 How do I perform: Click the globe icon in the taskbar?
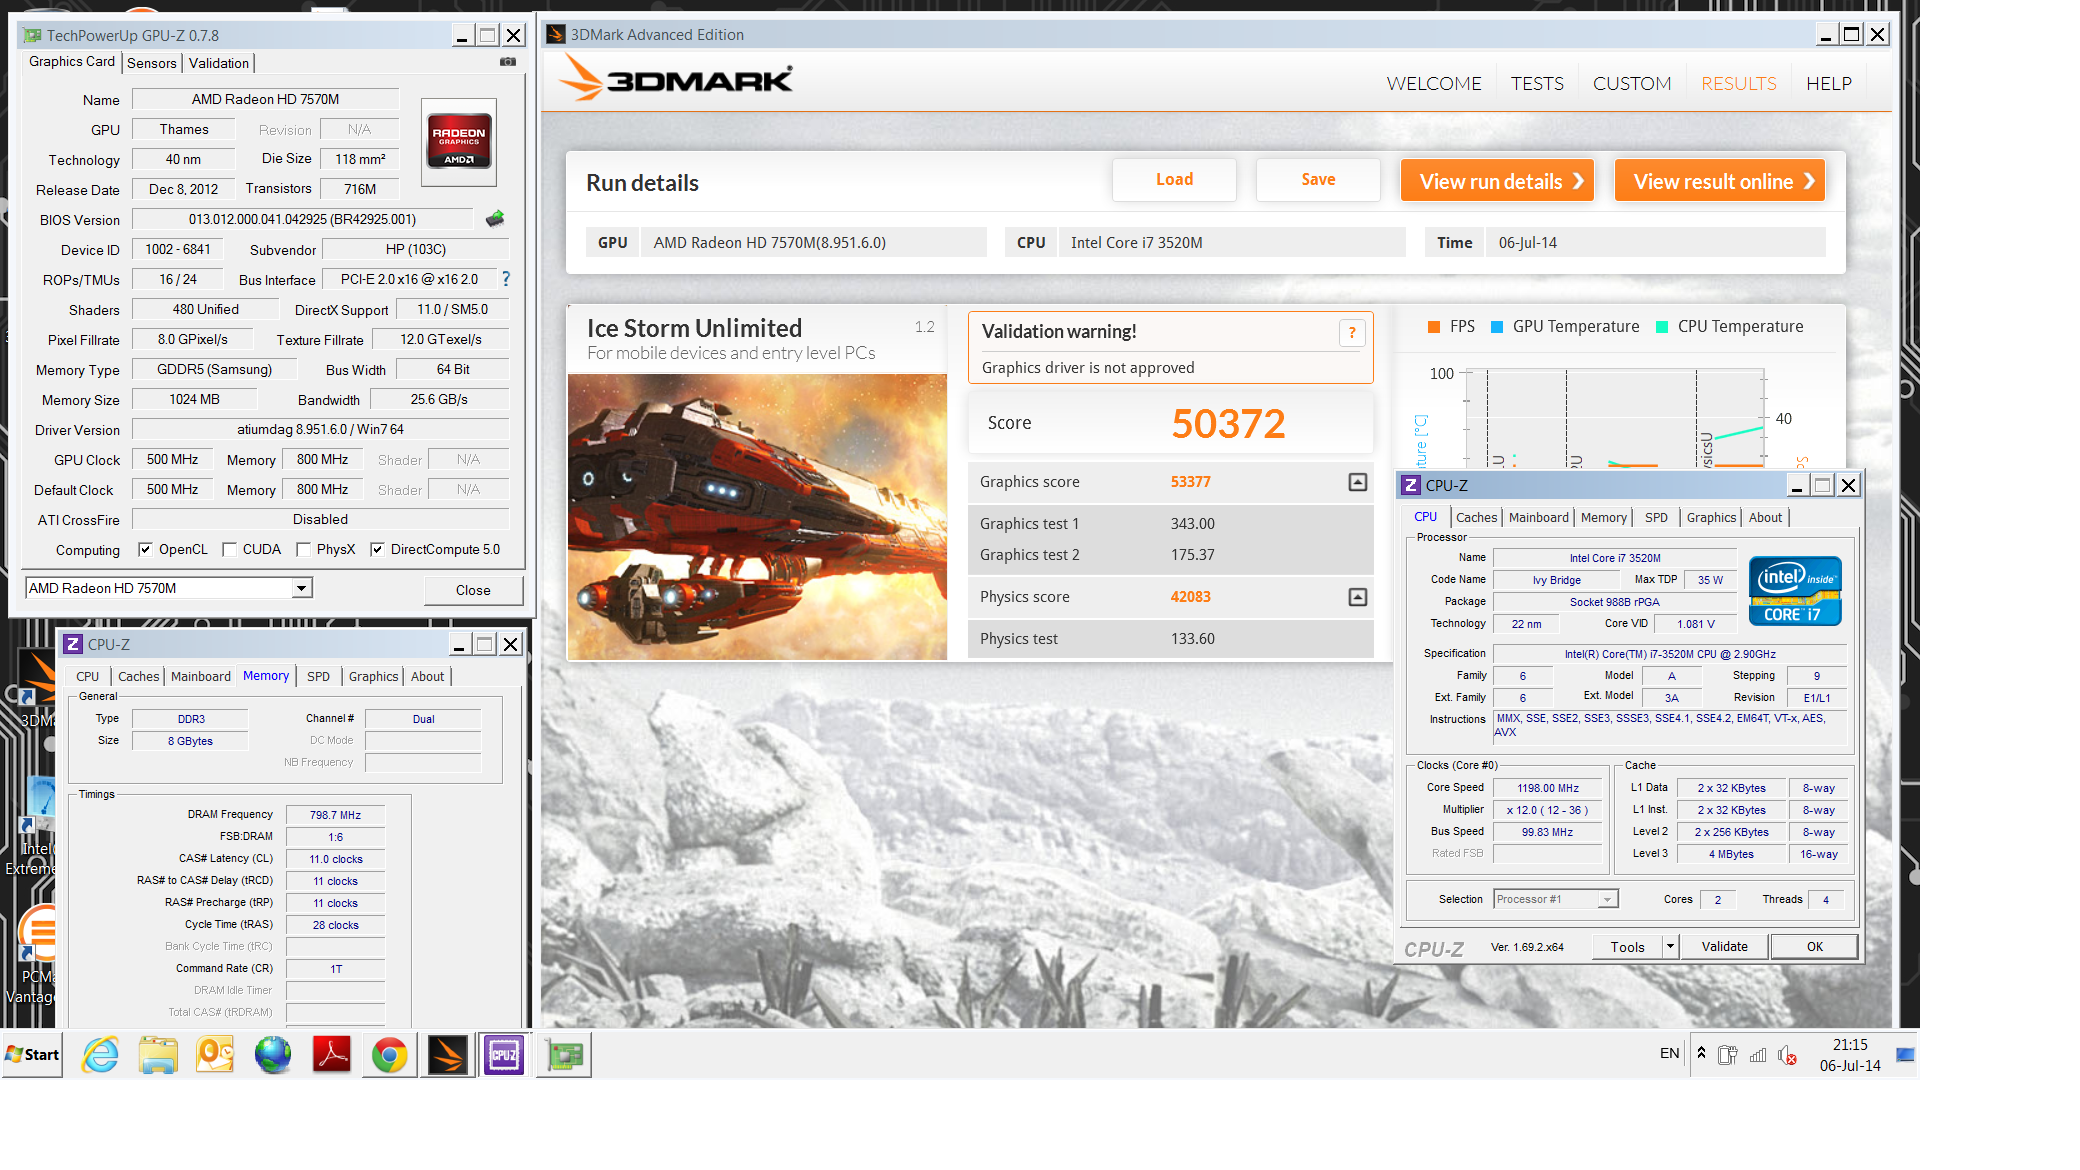pos(272,1055)
